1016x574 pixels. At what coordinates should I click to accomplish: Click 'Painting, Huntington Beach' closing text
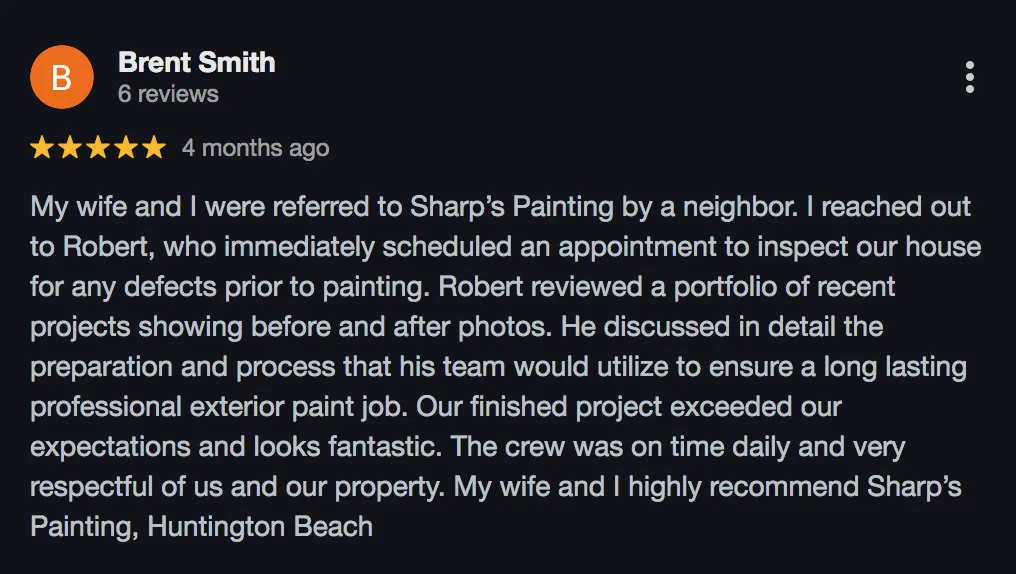[x=202, y=527]
